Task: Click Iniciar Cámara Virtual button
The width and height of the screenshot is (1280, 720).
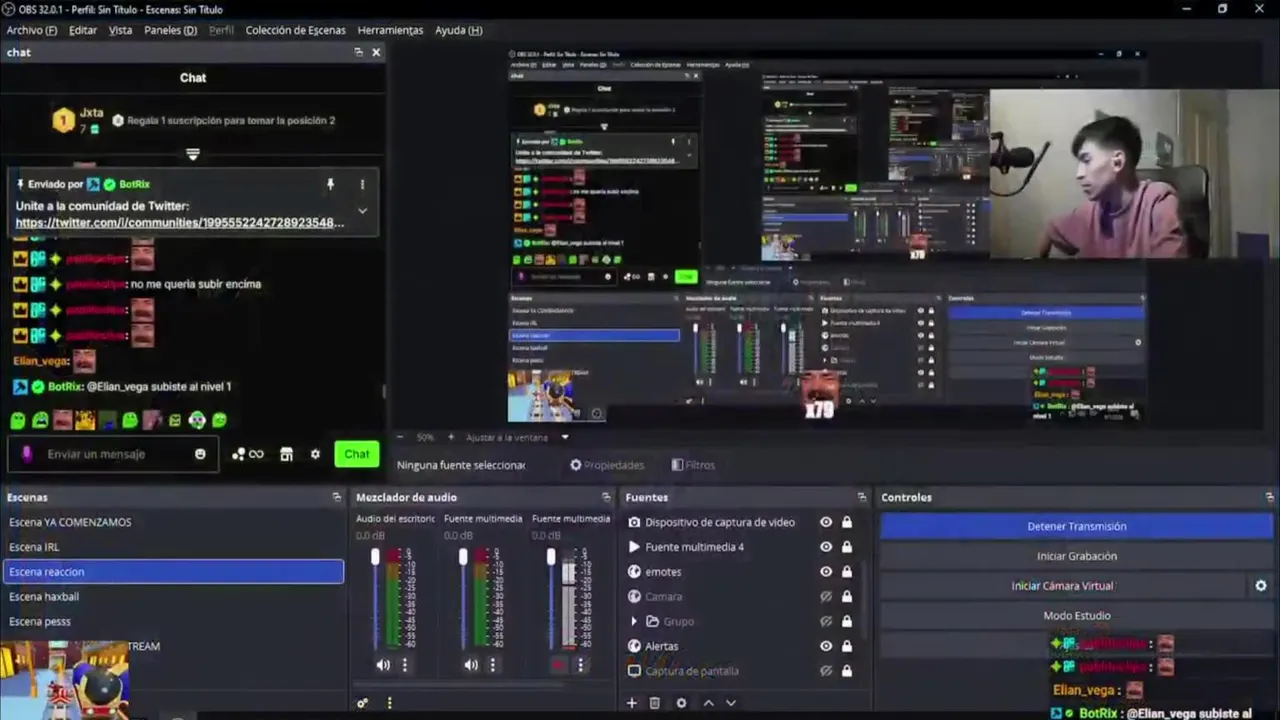Action: tap(1062, 586)
